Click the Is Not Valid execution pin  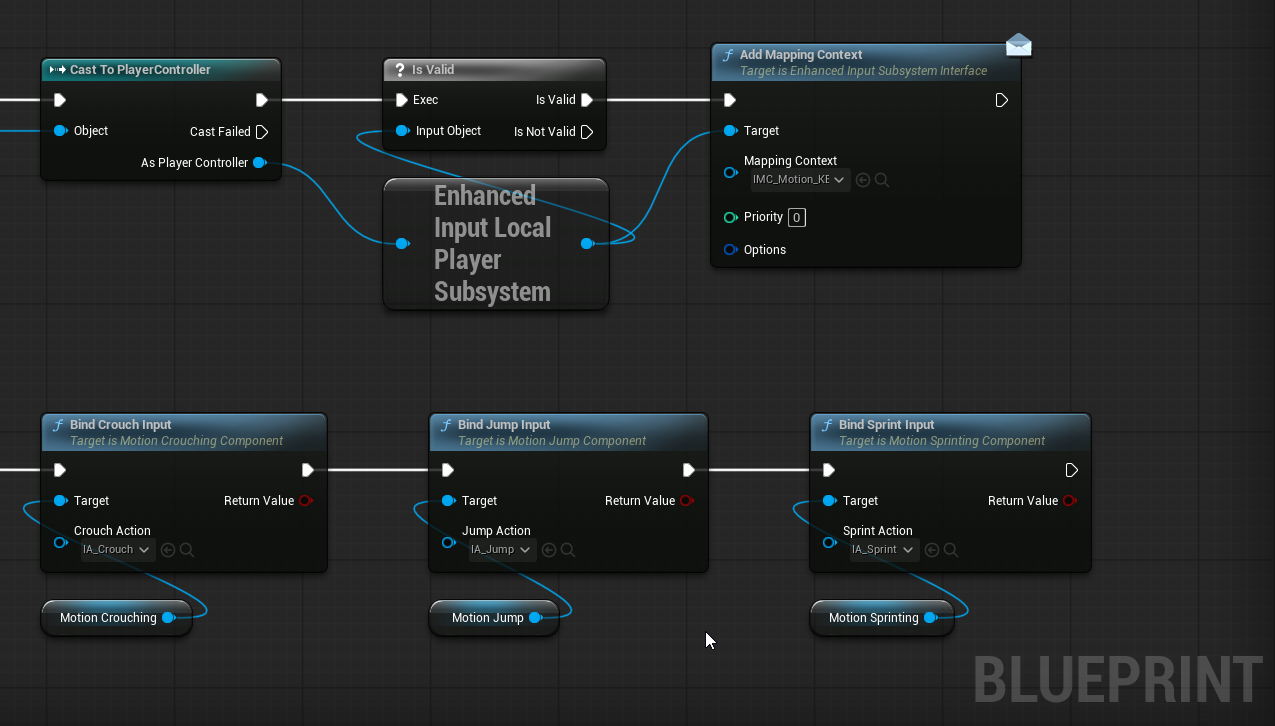coord(587,132)
